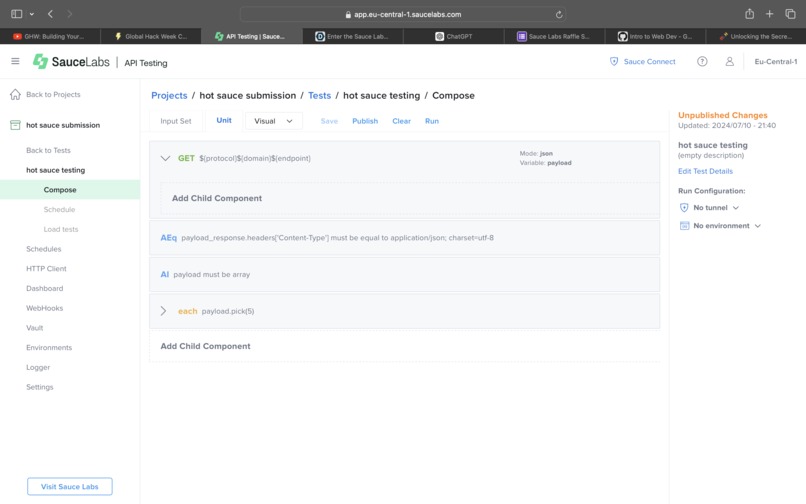The image size is (806, 504).
Task: Open the No tunnel dropdown
Action: (716, 207)
